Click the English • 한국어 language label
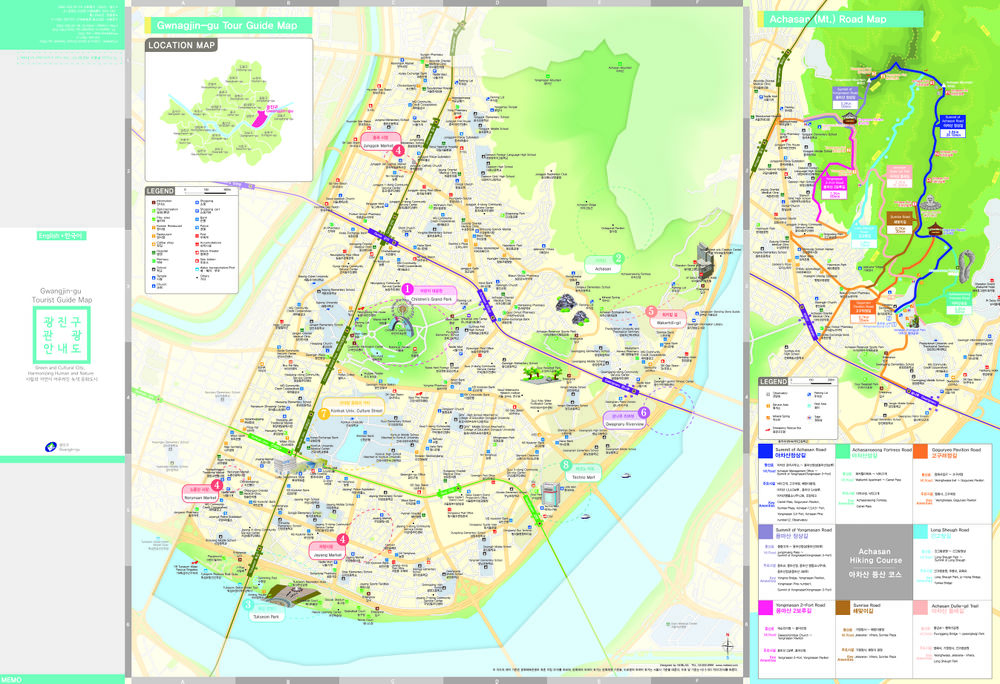This screenshot has width=1000, height=684. [61, 235]
